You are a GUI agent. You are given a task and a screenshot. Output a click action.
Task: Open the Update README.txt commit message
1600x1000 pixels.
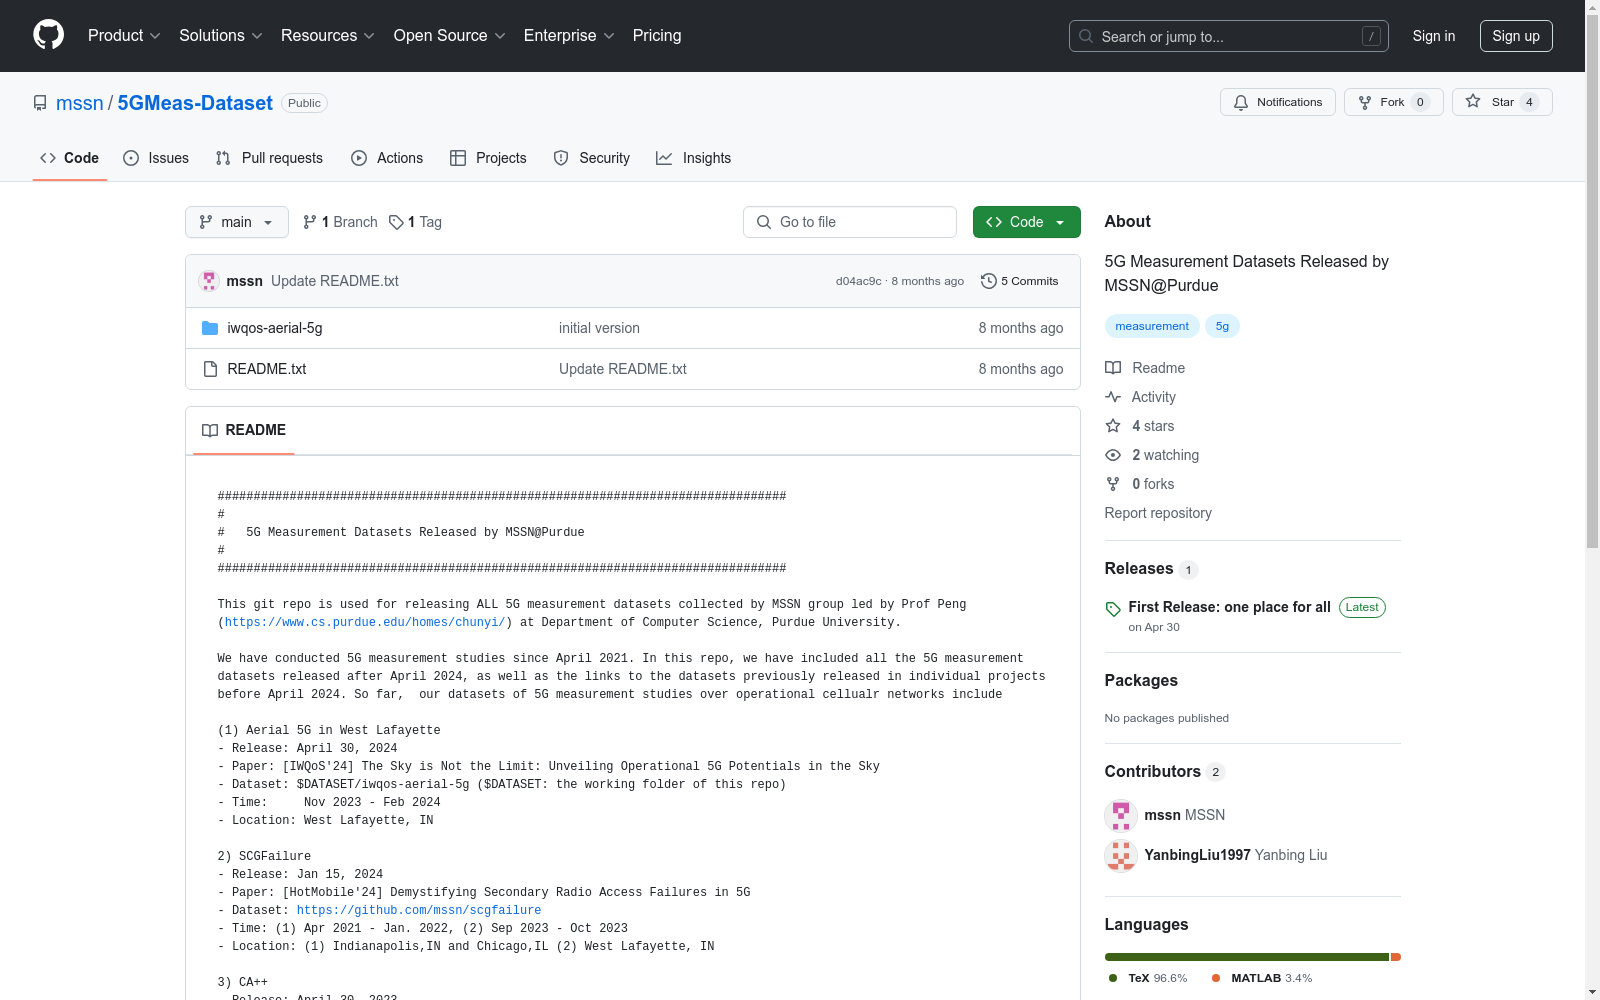tap(335, 281)
